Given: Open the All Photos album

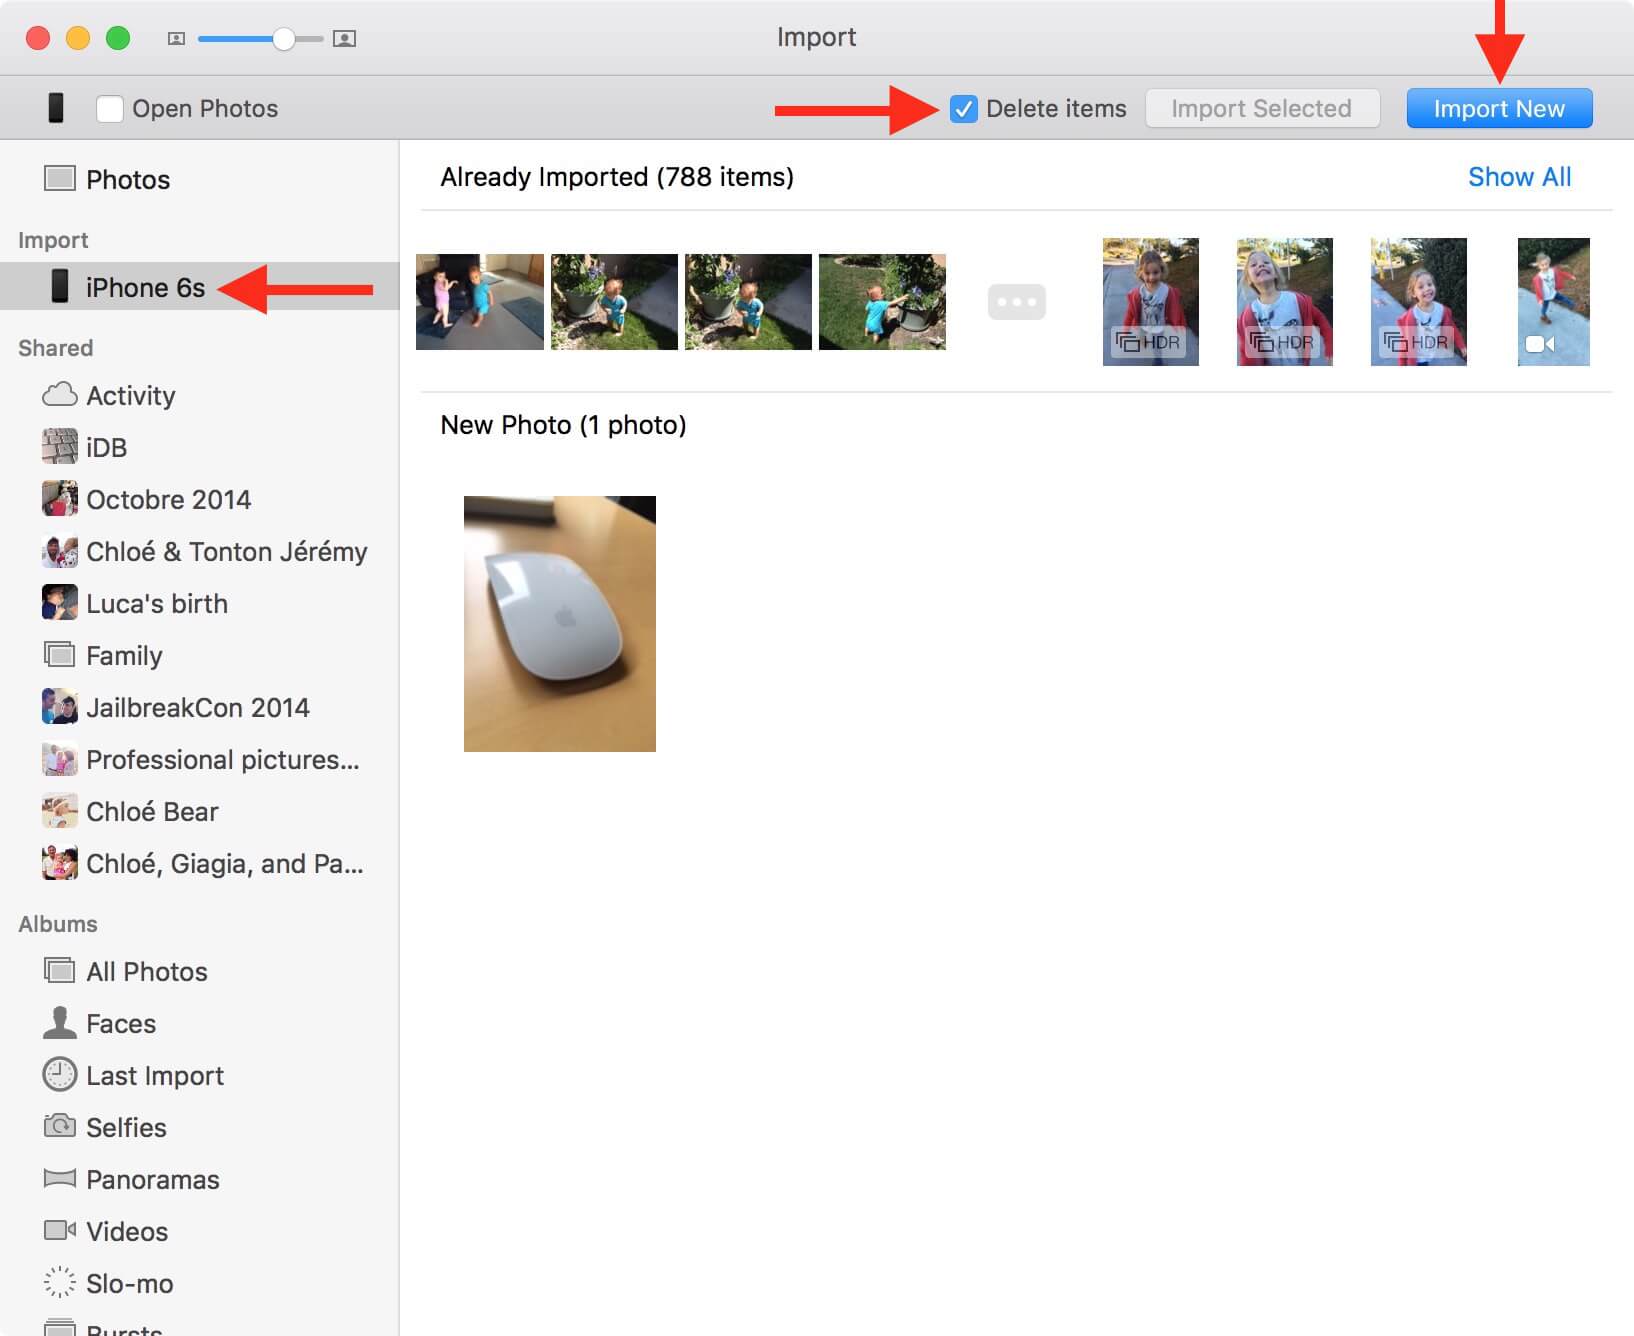Looking at the screenshot, I should pyautogui.click(x=200, y=971).
